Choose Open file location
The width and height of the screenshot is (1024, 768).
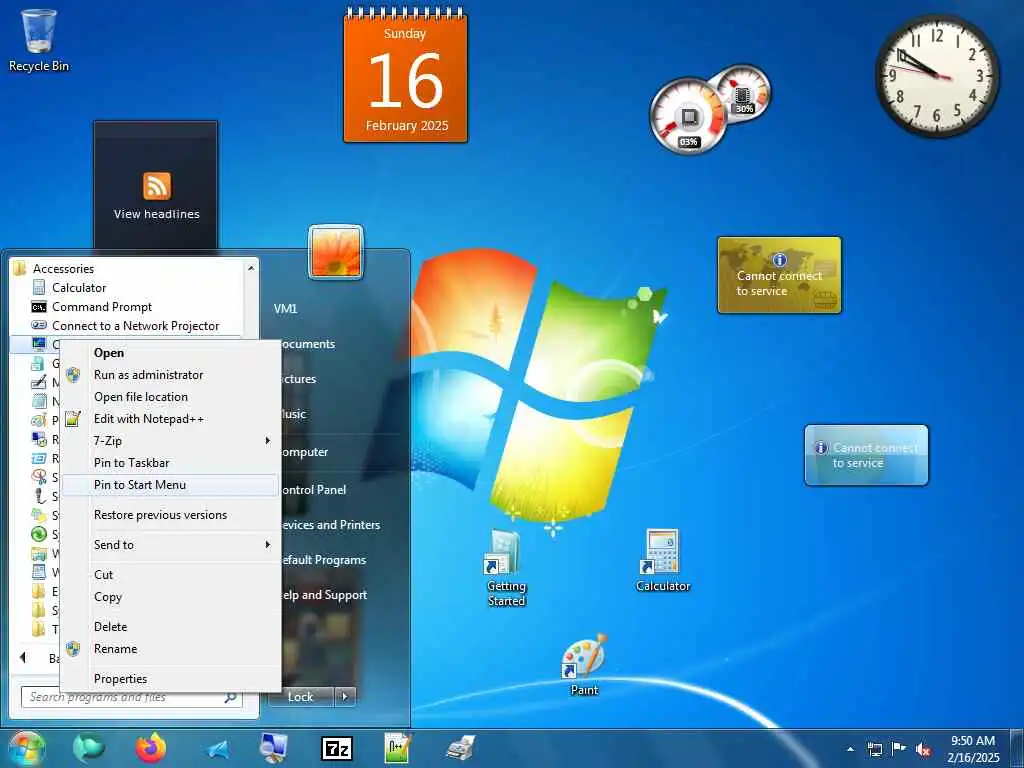tap(171, 397)
